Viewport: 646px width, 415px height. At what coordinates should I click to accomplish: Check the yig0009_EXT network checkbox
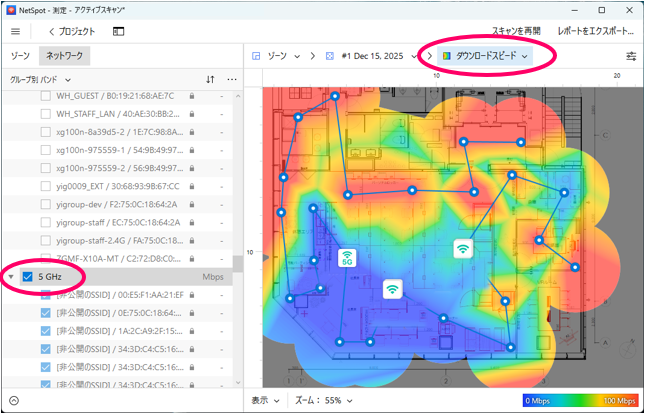pyautogui.click(x=45, y=186)
